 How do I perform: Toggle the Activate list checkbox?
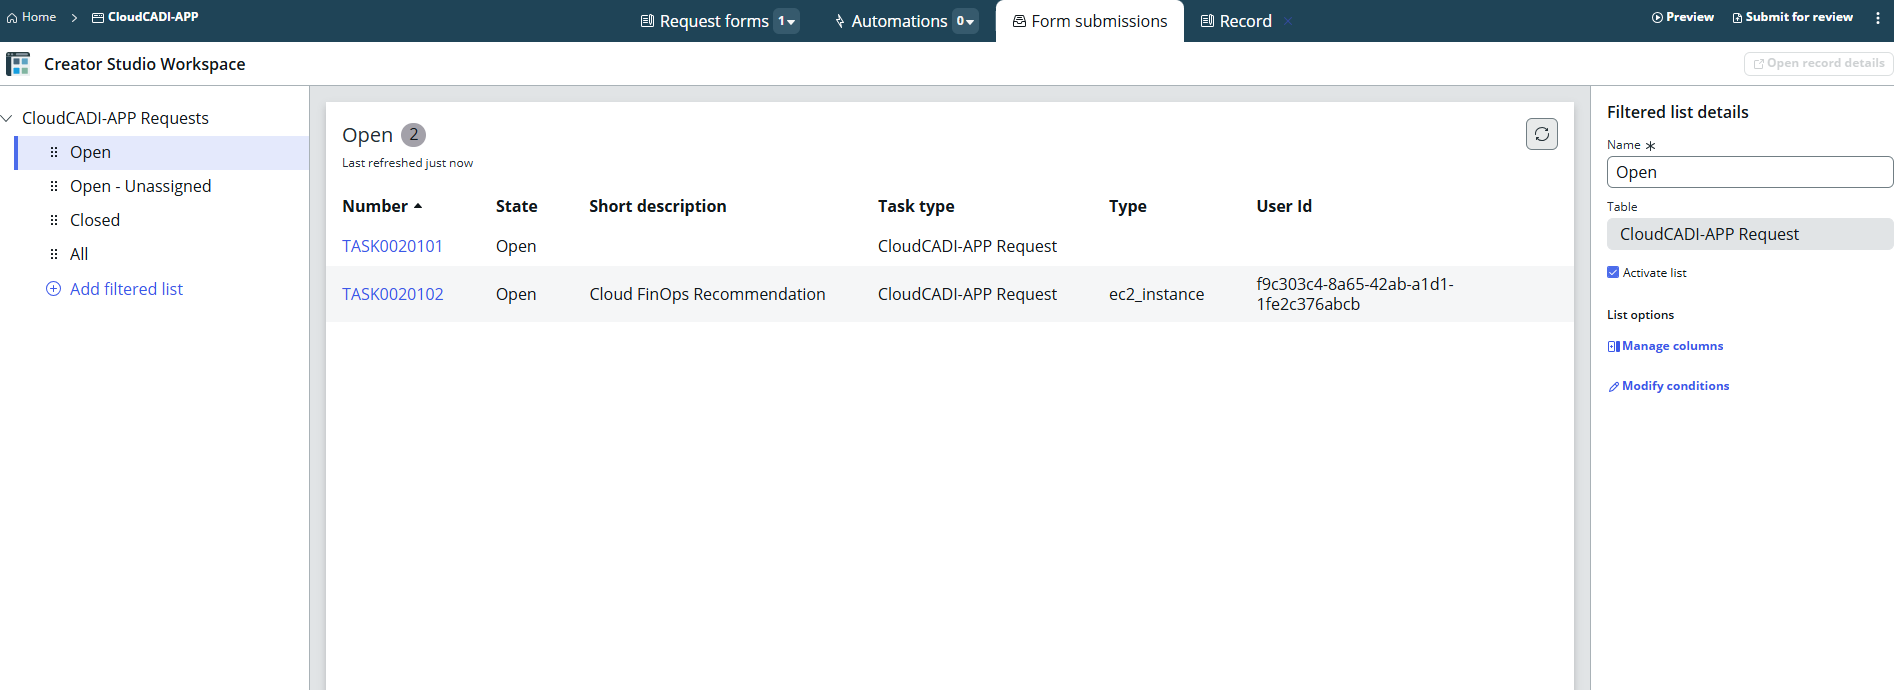coord(1613,272)
